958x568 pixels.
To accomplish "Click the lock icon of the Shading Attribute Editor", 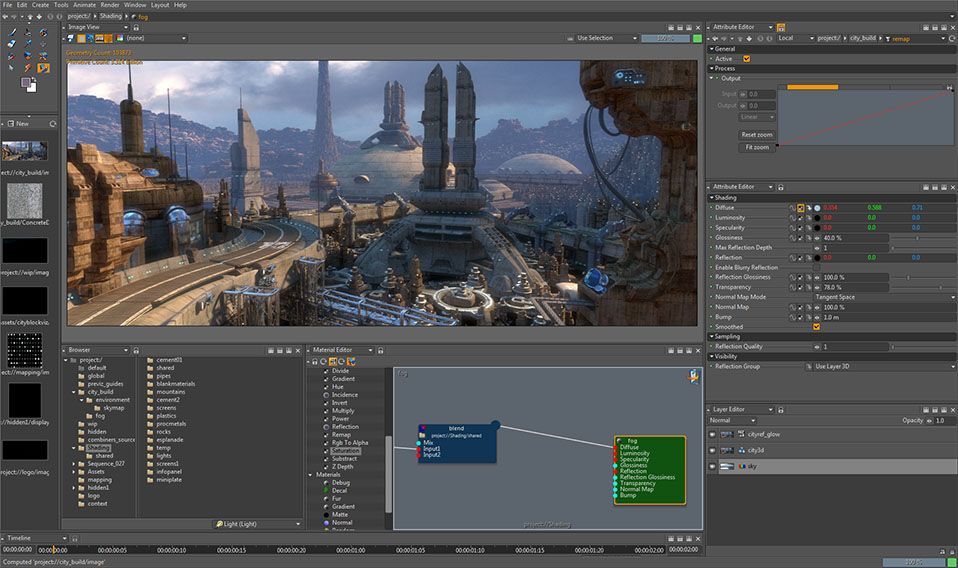I will tap(779, 187).
